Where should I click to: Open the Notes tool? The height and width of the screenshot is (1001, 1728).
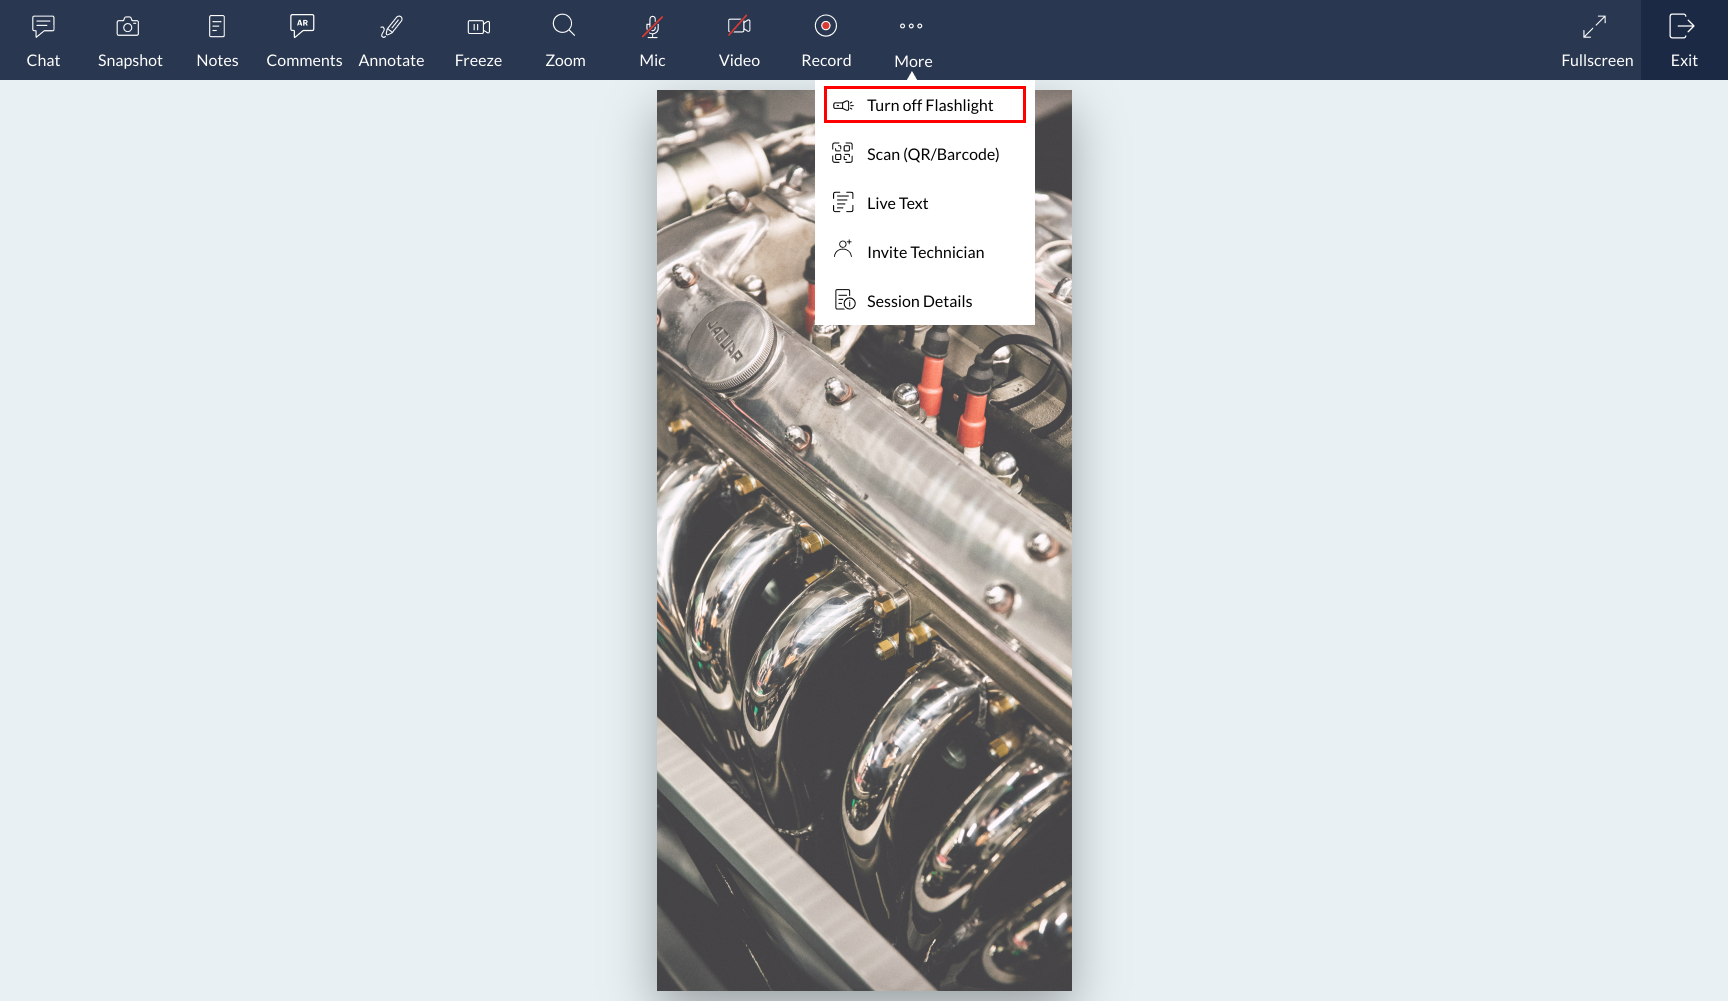pos(217,40)
